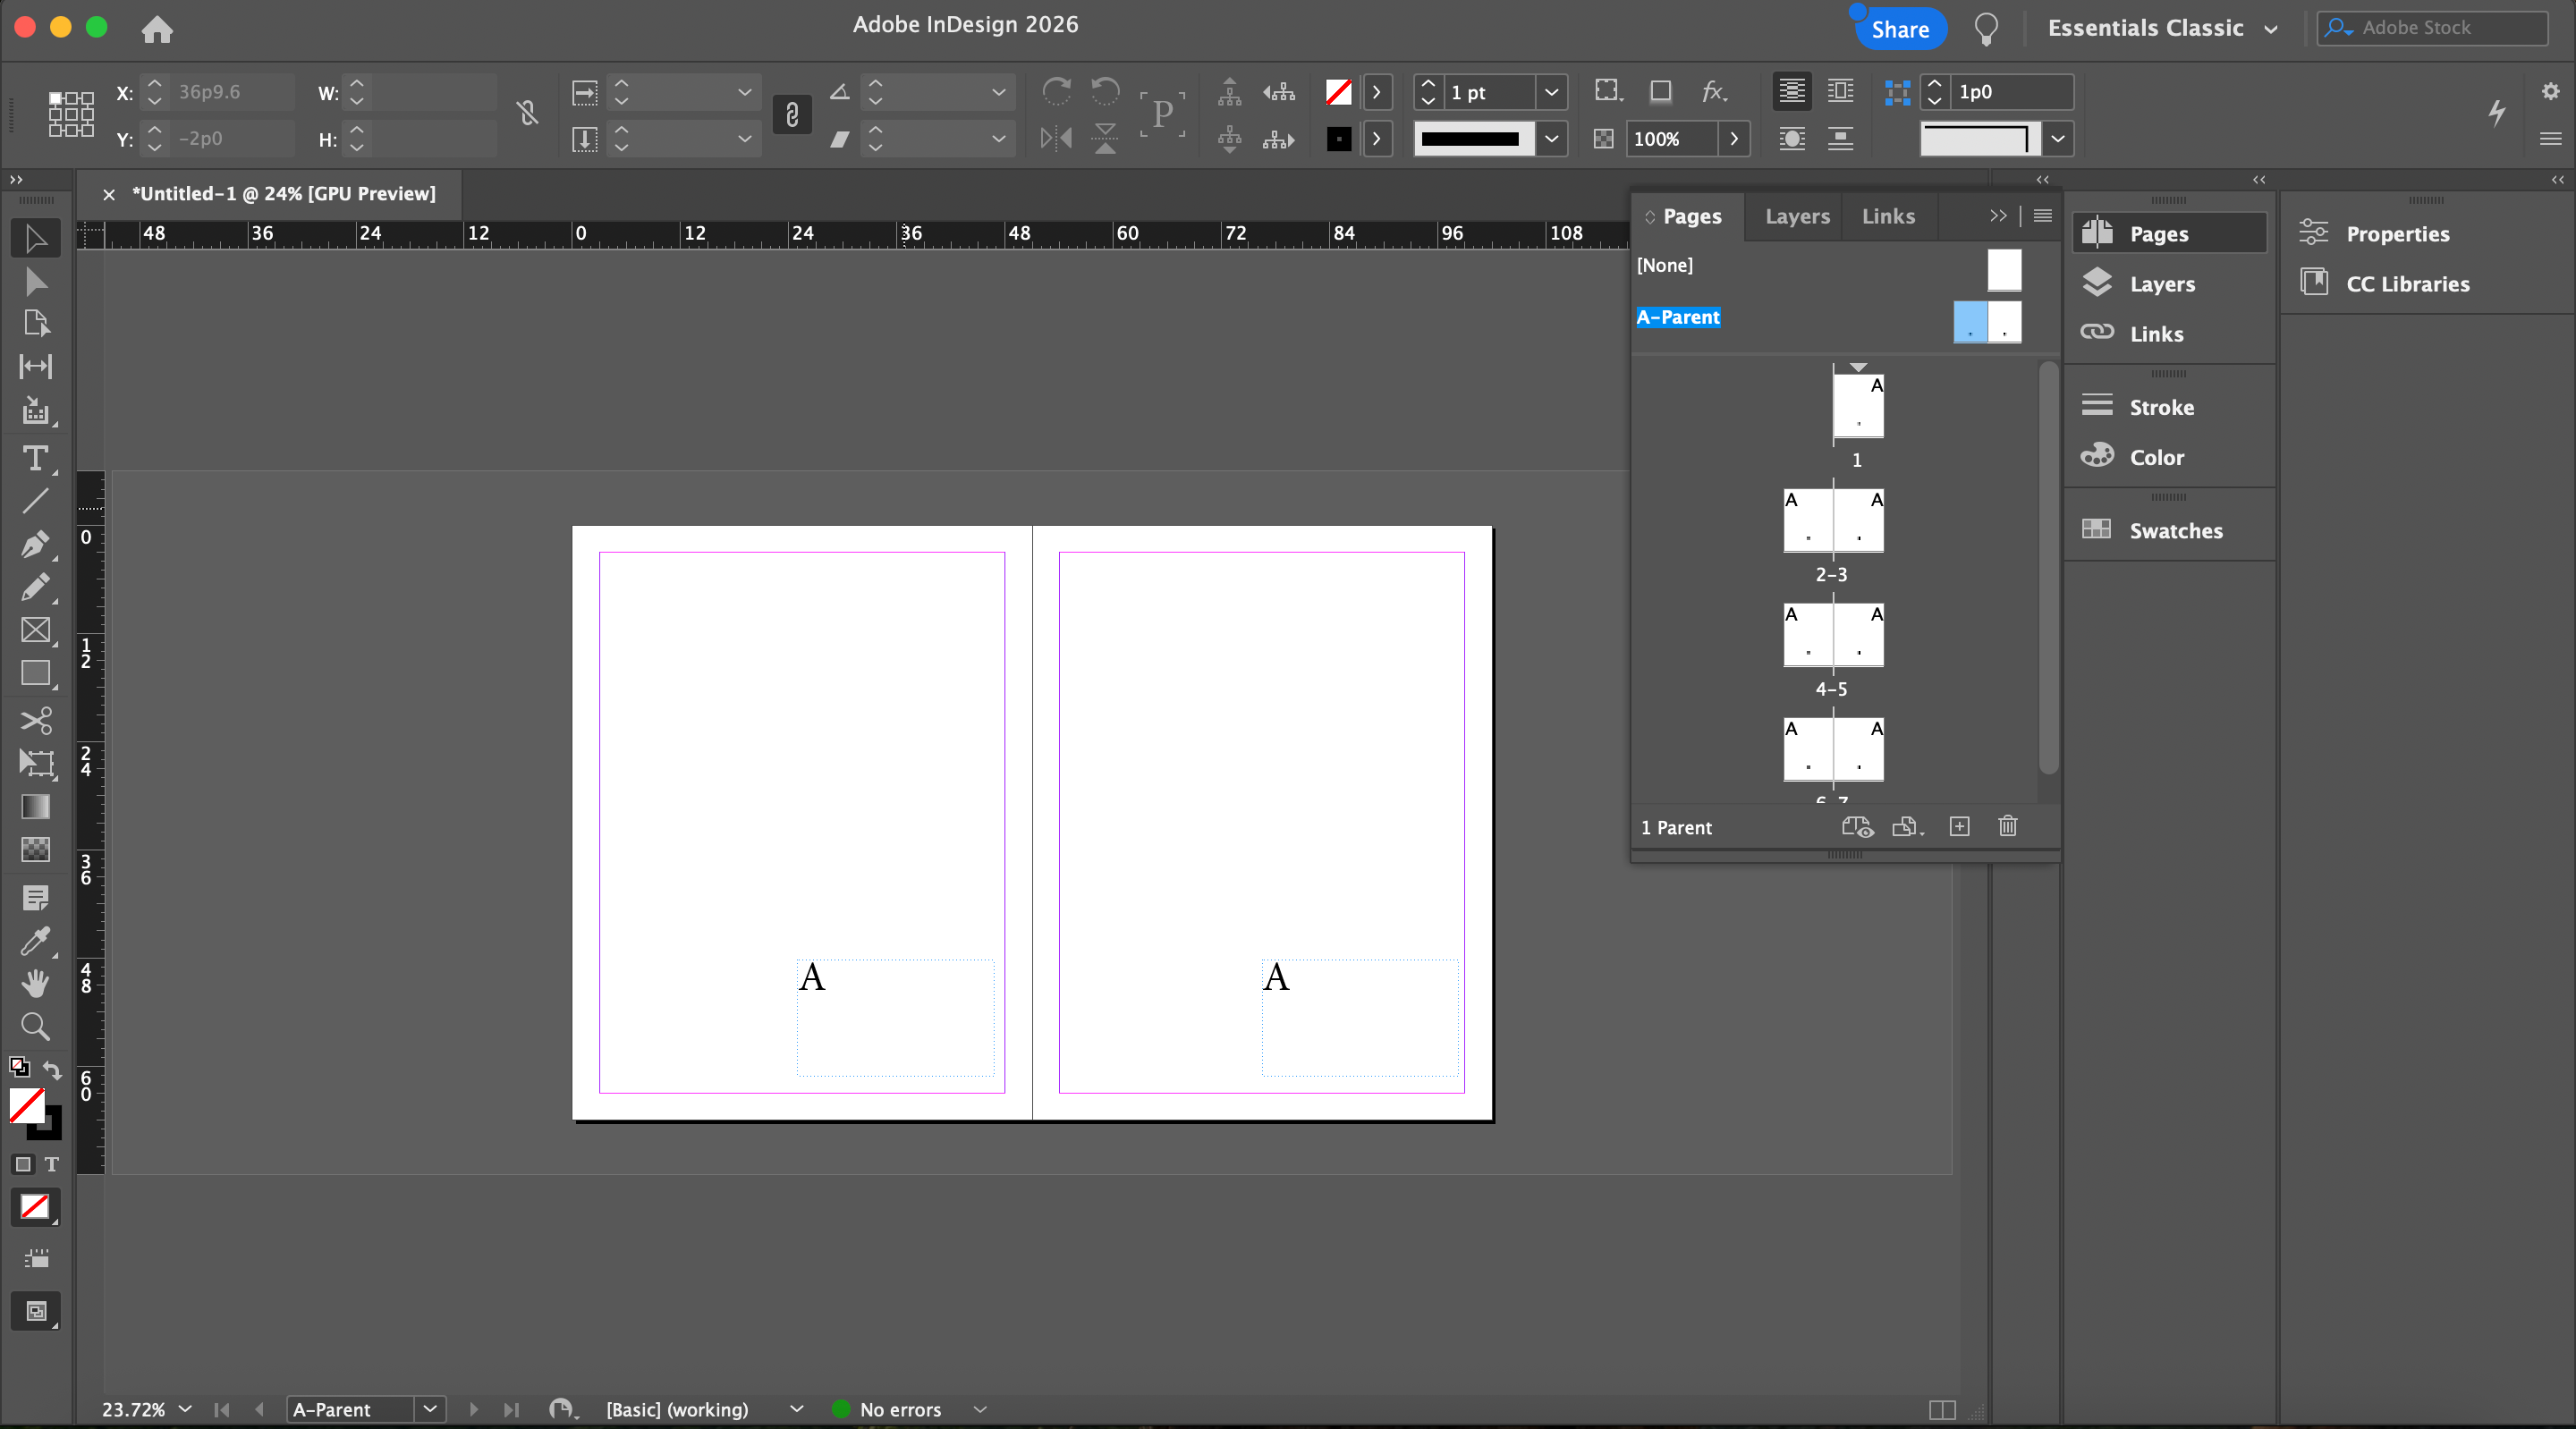The height and width of the screenshot is (1429, 2576).
Task: Click the Gradient Swatch tool
Action: coord(35,806)
